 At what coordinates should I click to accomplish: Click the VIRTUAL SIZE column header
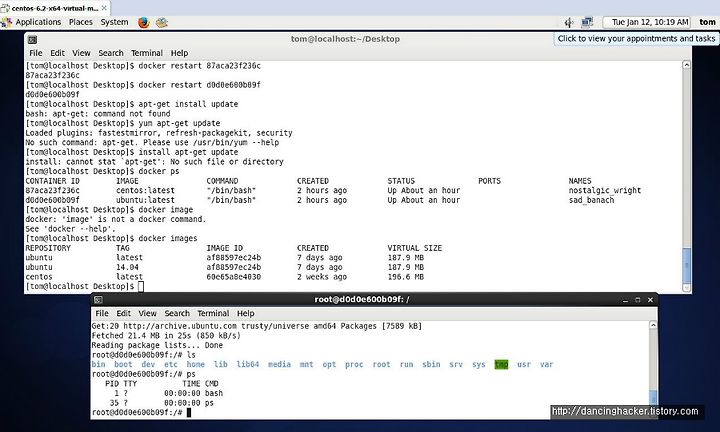415,248
